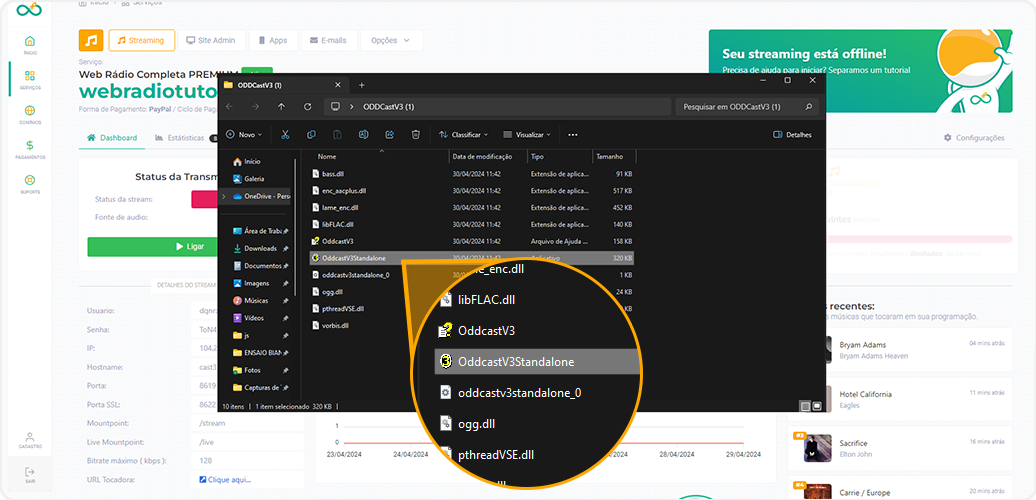This screenshot has height=500, width=1036.
Task: Open the Visualizar view dropdown
Action: (x=527, y=135)
